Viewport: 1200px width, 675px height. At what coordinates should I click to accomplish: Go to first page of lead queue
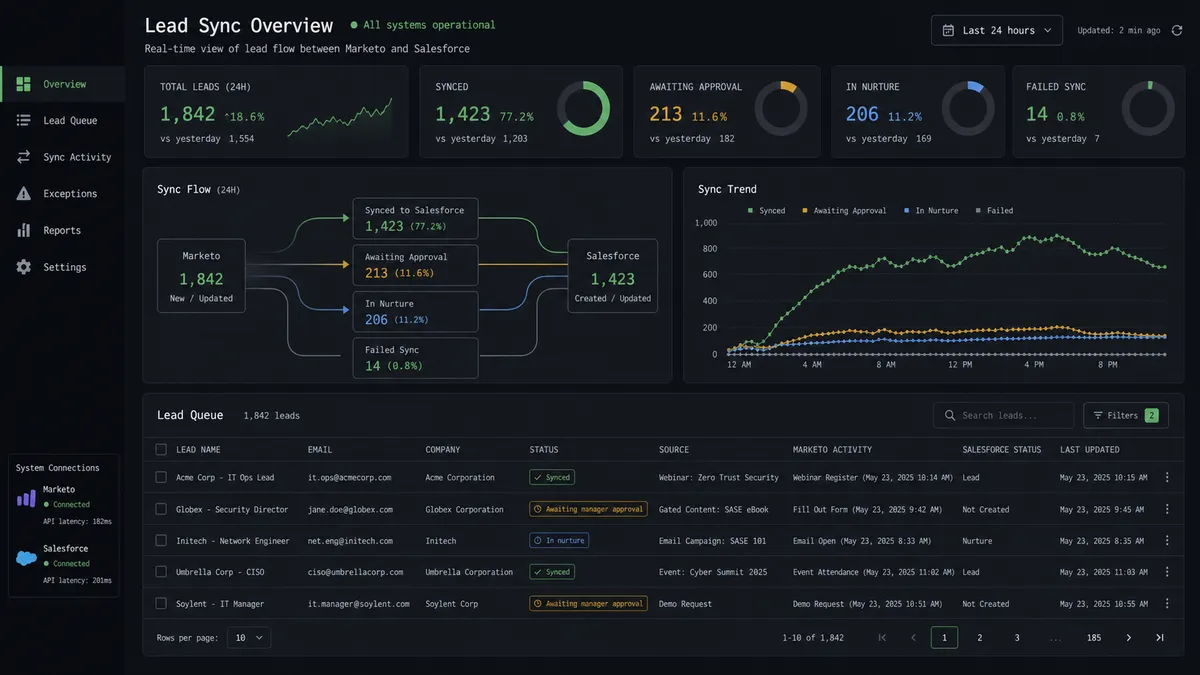click(x=882, y=637)
